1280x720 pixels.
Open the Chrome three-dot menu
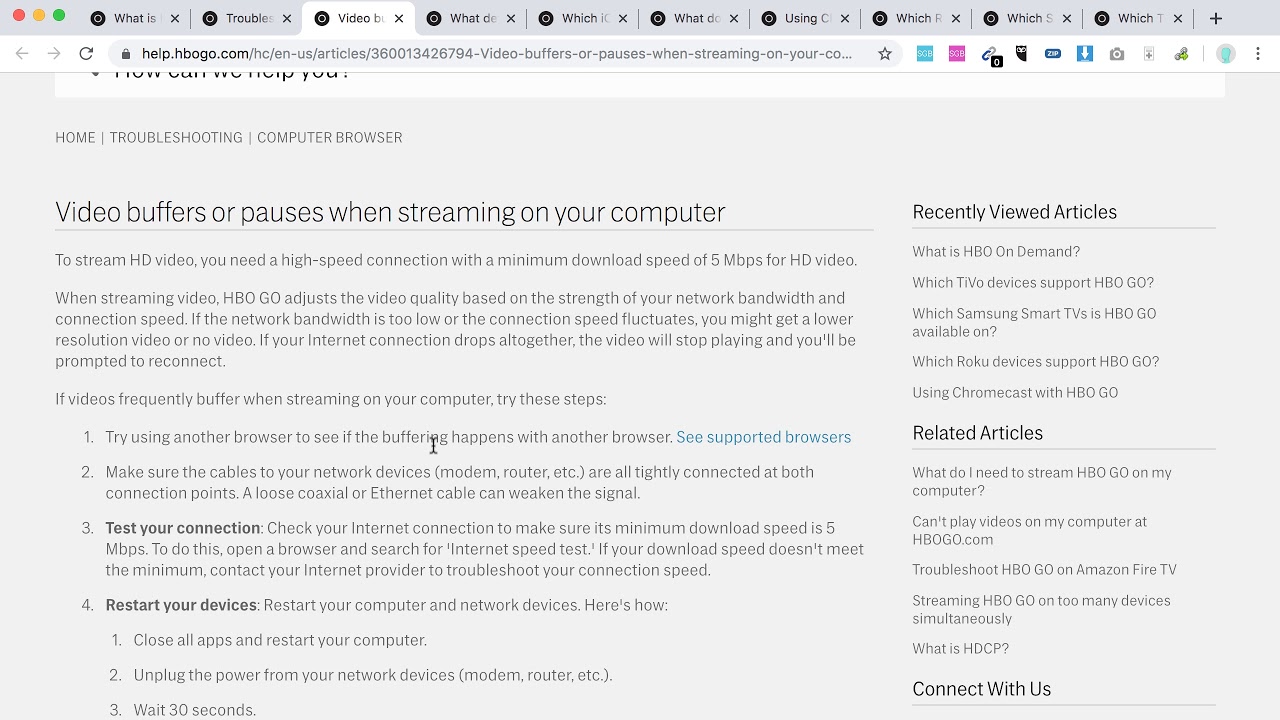pos(1258,54)
